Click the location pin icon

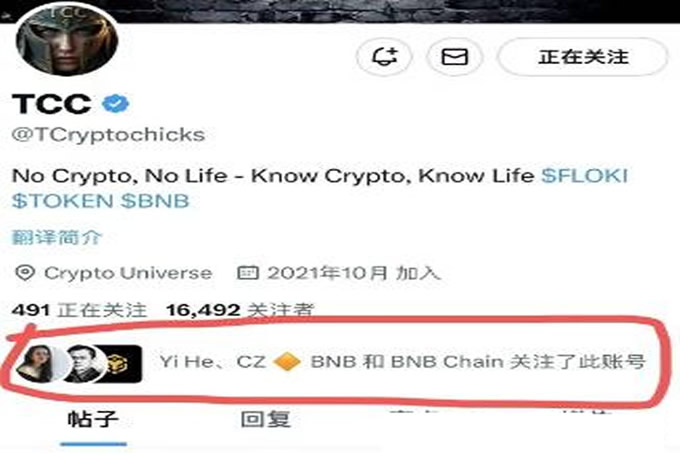tap(25, 273)
